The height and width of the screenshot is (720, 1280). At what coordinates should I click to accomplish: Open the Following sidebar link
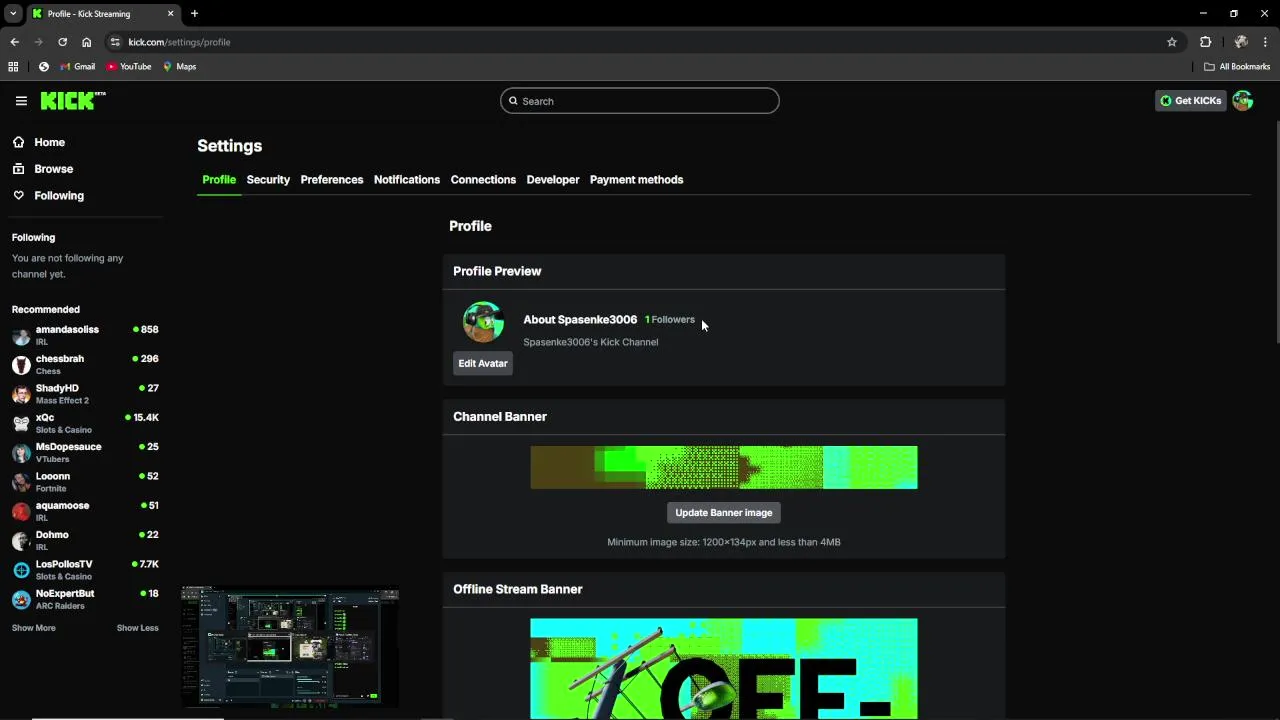coord(59,196)
